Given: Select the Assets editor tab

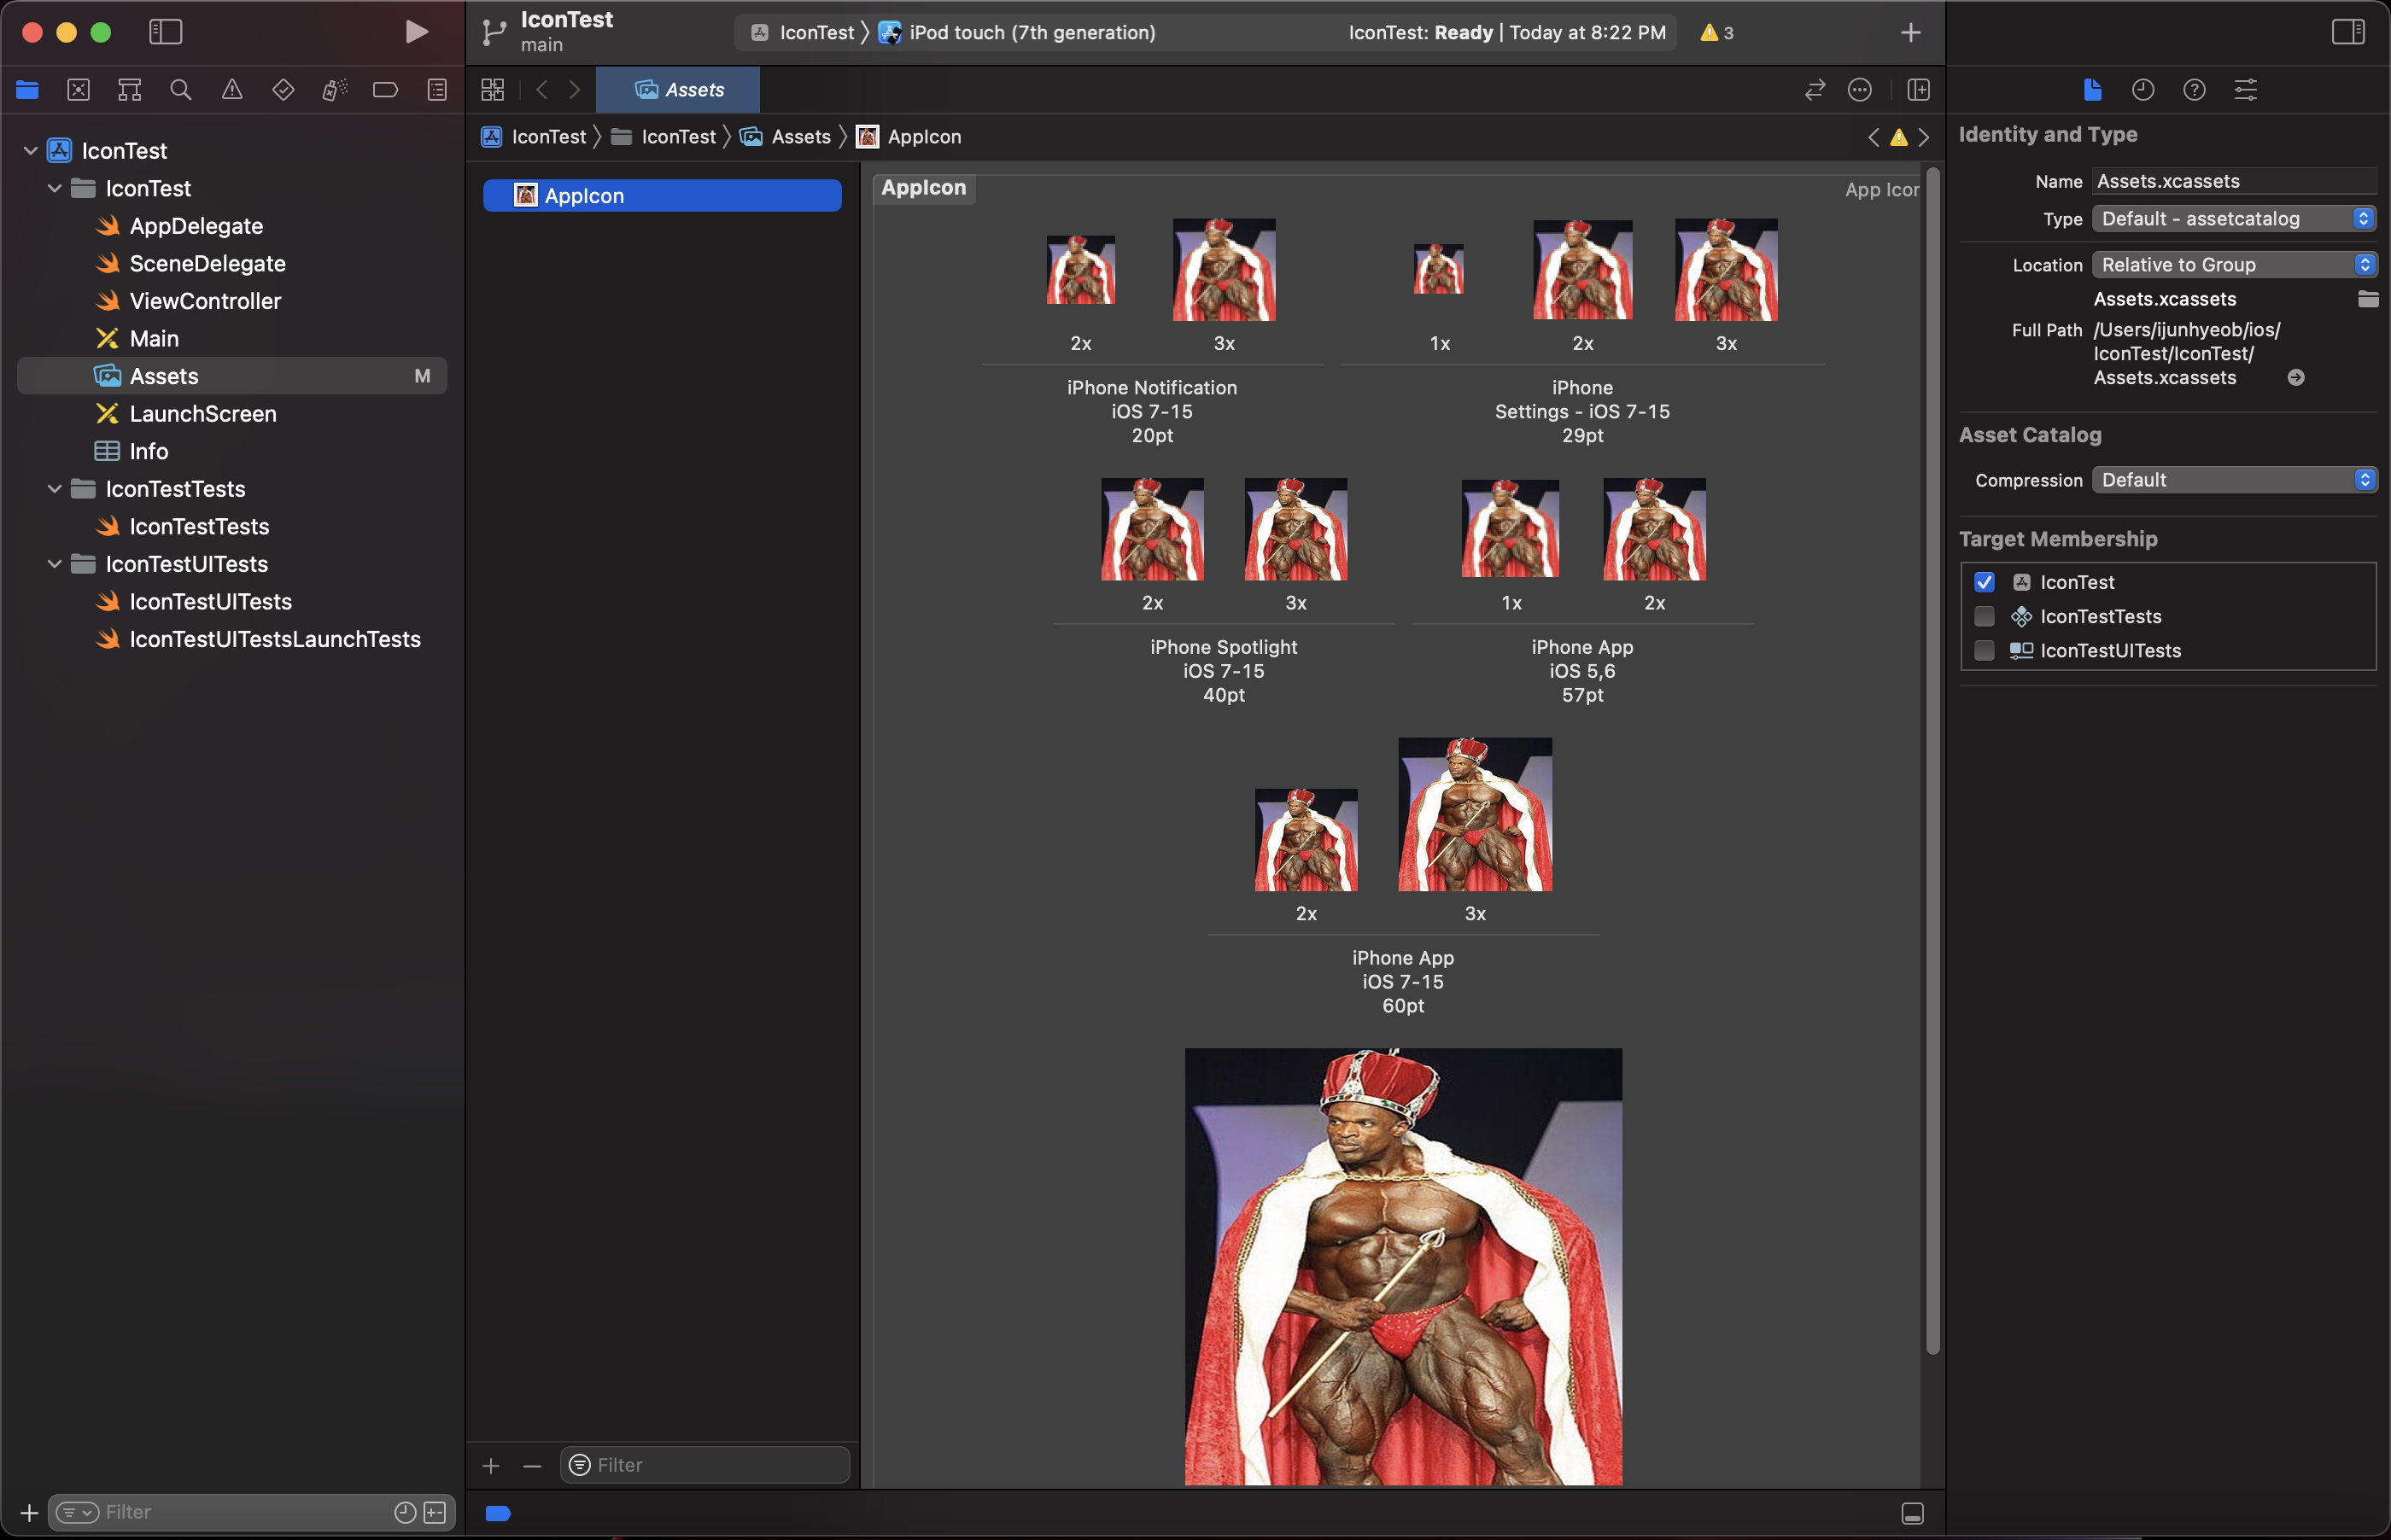Looking at the screenshot, I should pos(678,90).
